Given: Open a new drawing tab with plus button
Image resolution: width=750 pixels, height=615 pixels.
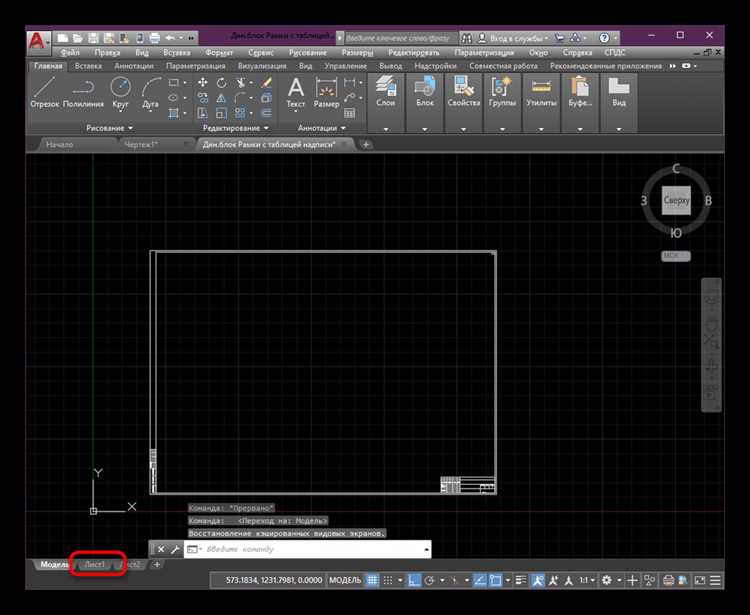Looking at the screenshot, I should pyautogui.click(x=366, y=144).
